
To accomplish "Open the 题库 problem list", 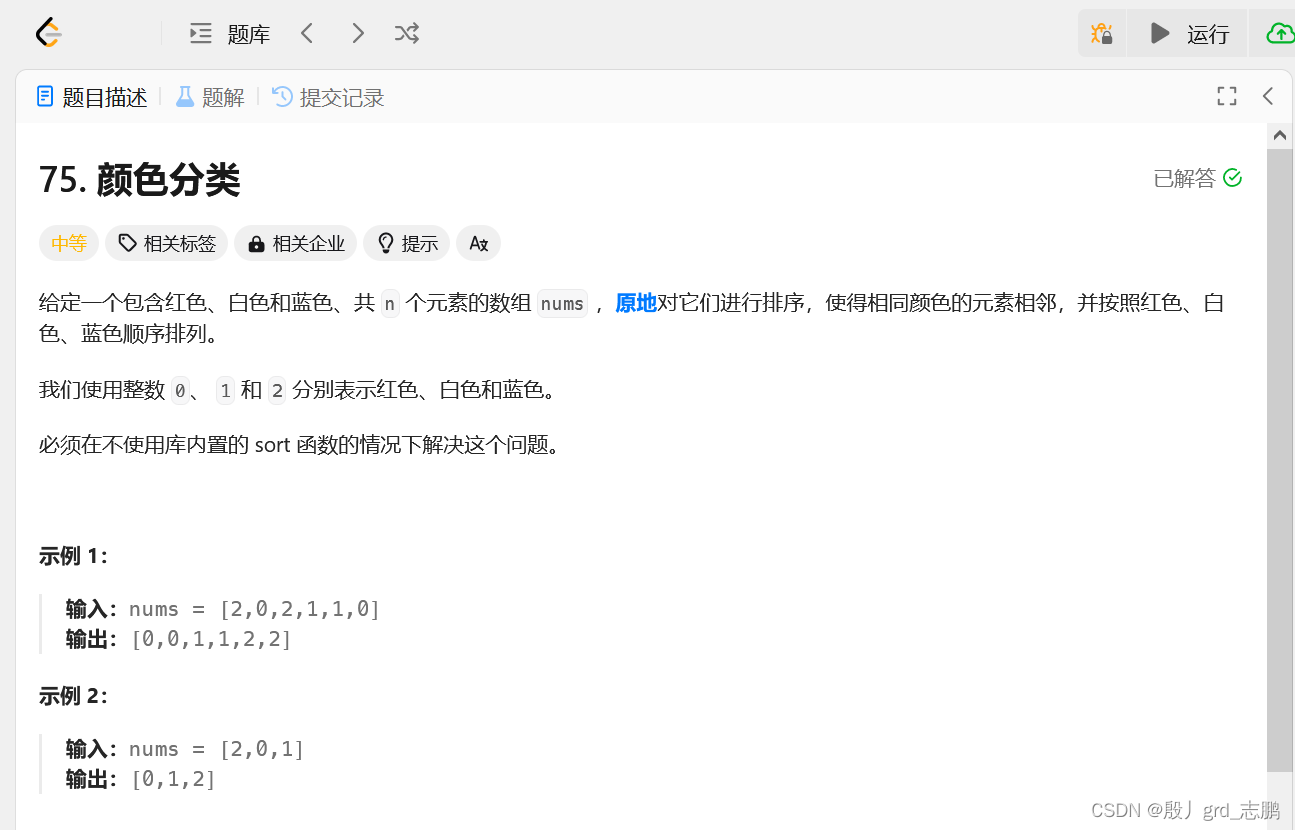I will coord(230,34).
